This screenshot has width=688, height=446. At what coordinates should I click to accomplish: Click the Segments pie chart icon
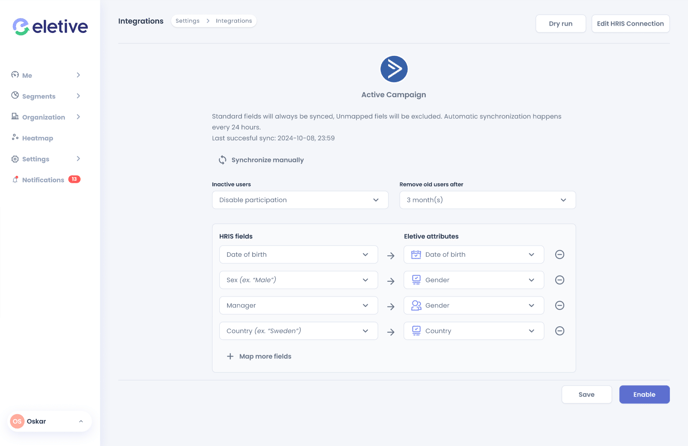point(15,95)
